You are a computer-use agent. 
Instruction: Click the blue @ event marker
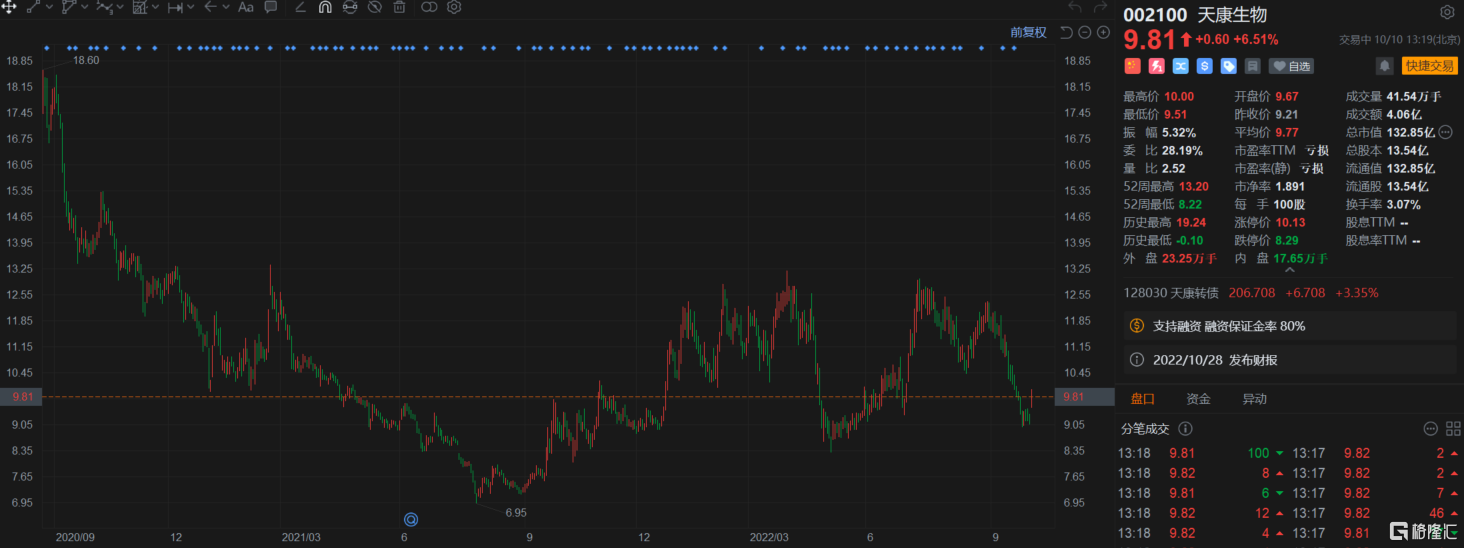[x=410, y=520]
